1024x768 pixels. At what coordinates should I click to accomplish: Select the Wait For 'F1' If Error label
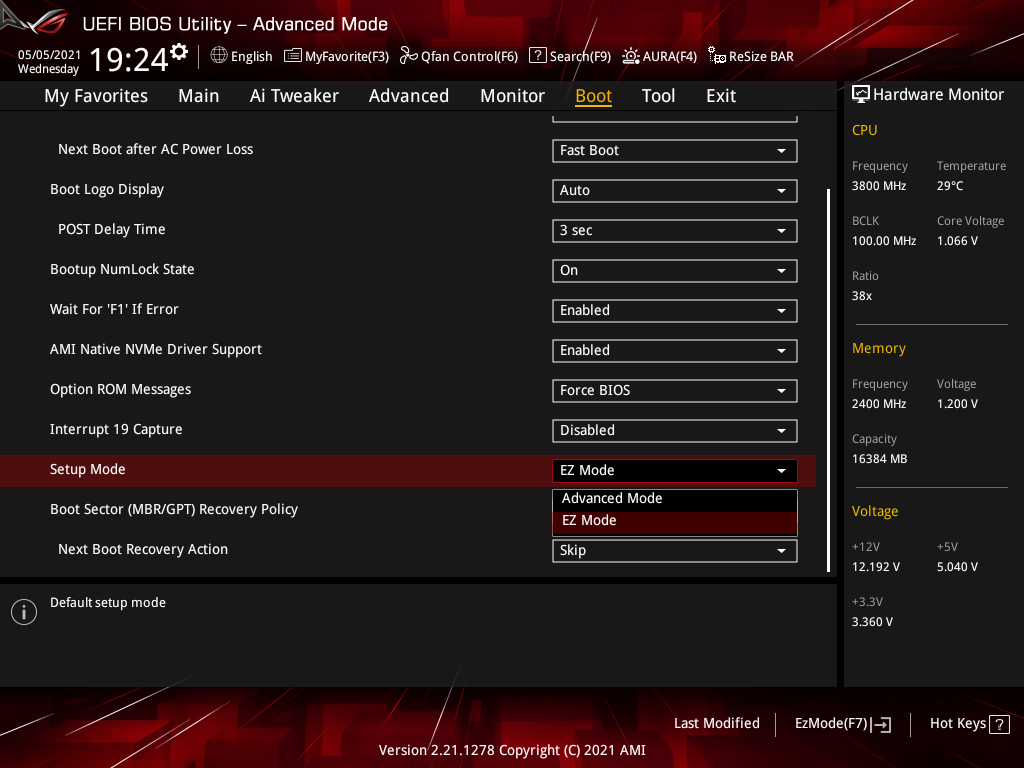pyautogui.click(x=114, y=310)
